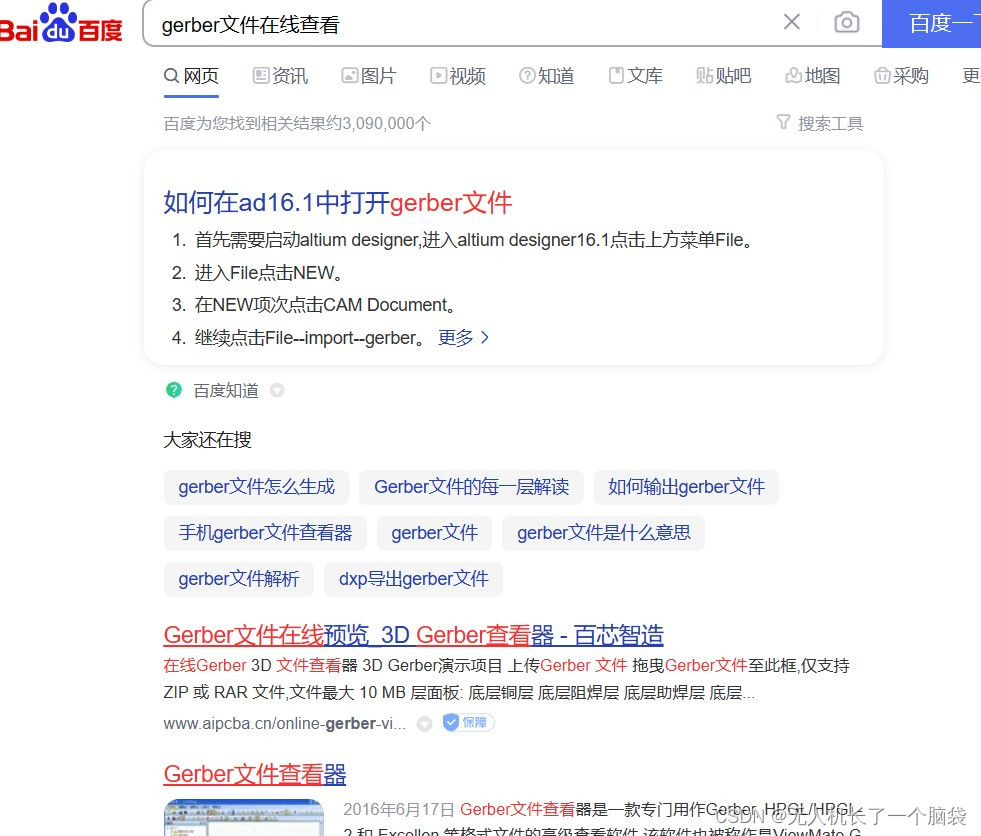Image resolution: width=981 pixels, height=836 pixels.
Task: Switch to the 资讯 tab
Action: tap(280, 76)
